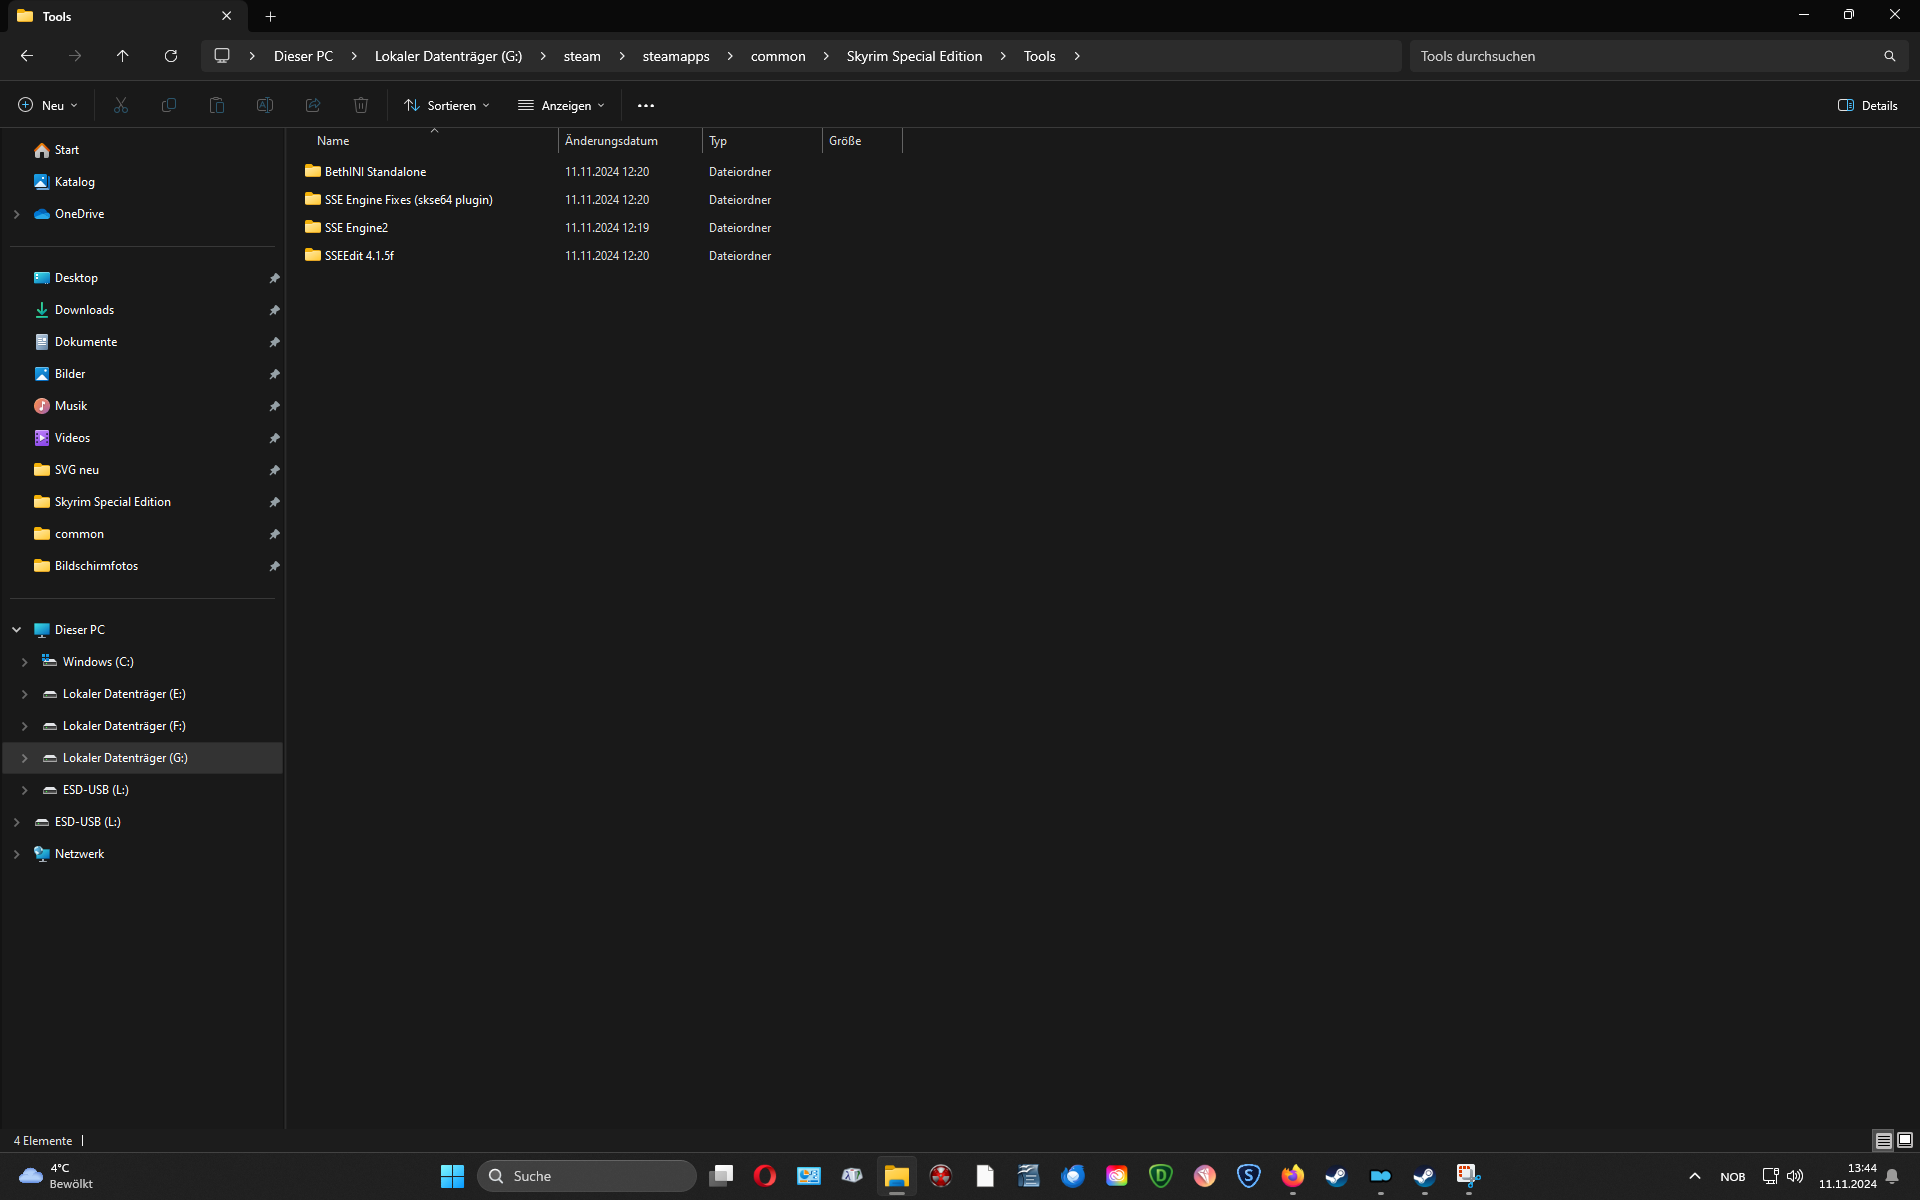Screen dimensions: 1920x1200
Task: Click the Back navigation arrow
Action: point(27,56)
